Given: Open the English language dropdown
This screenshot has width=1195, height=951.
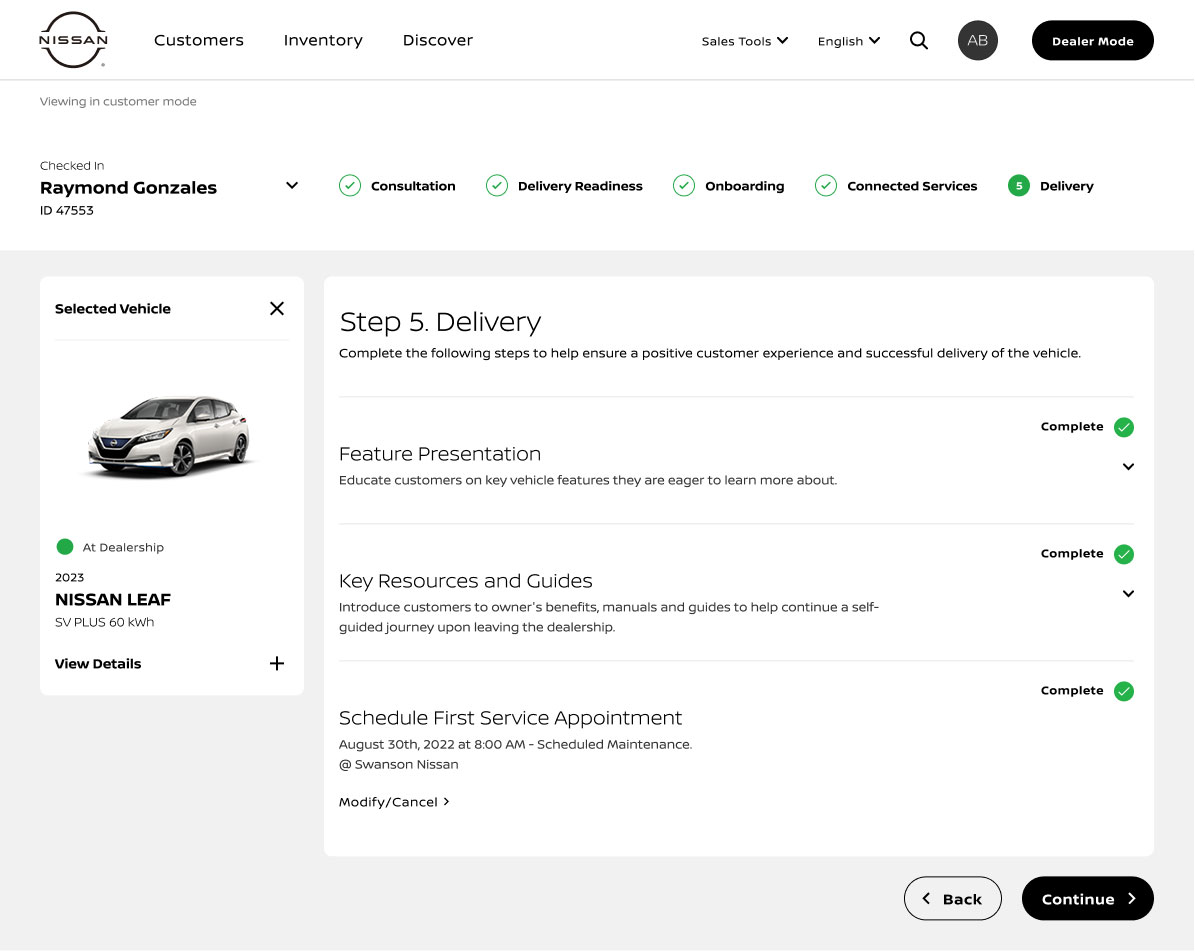Looking at the screenshot, I should coord(848,41).
